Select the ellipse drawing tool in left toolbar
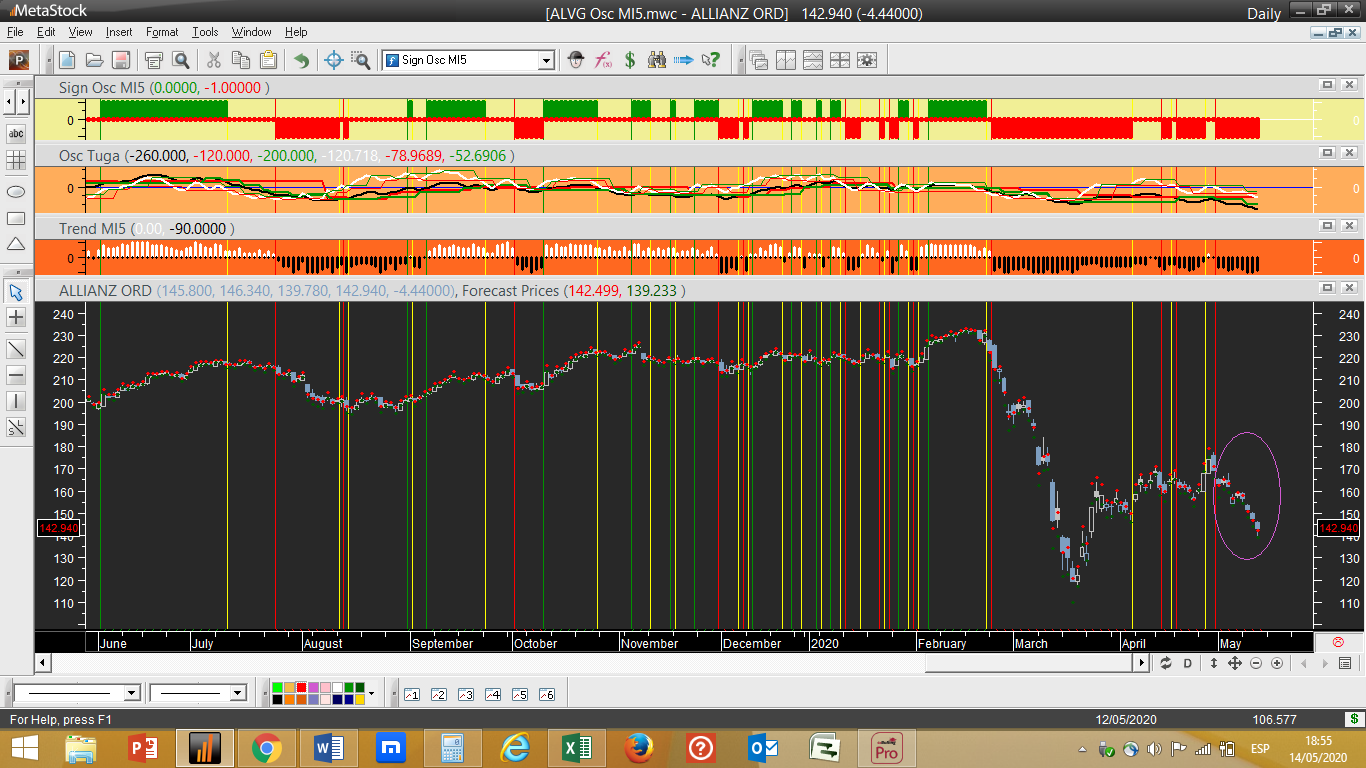This screenshot has width=1366, height=768. pyautogui.click(x=16, y=190)
